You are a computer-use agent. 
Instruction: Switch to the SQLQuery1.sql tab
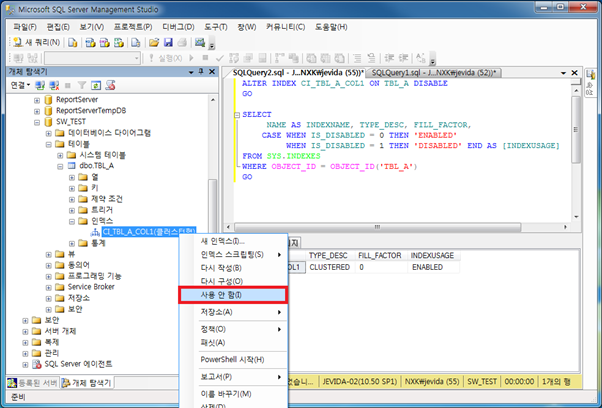tap(434, 73)
